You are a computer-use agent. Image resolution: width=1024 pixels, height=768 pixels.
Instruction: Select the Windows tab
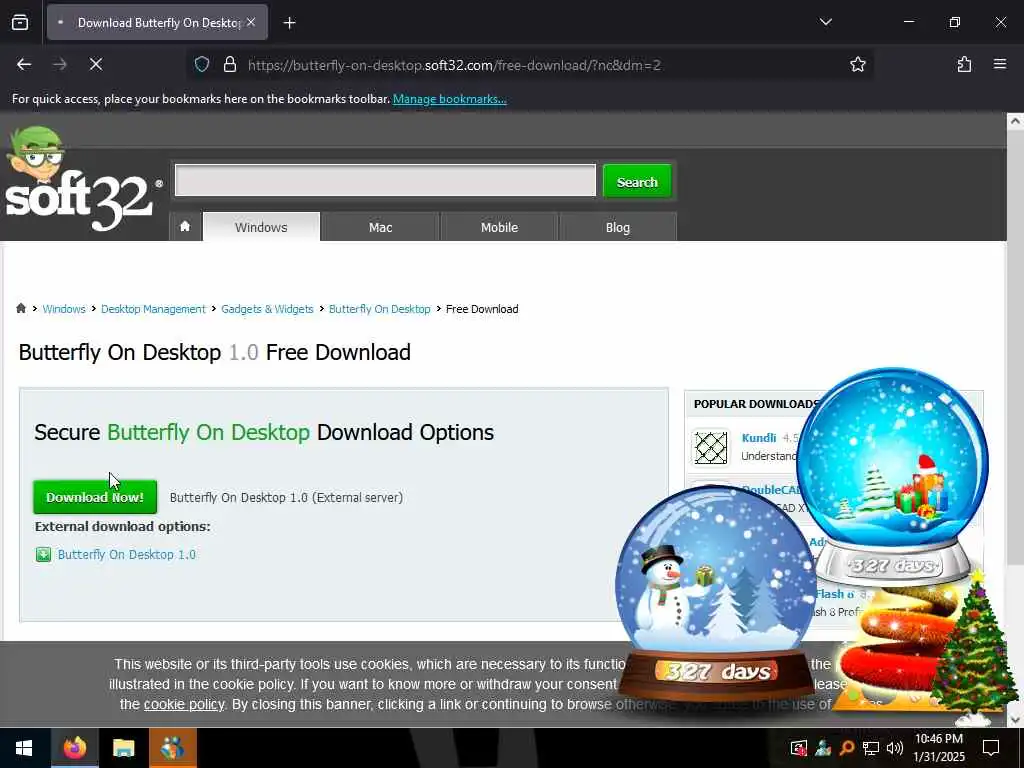click(x=261, y=227)
